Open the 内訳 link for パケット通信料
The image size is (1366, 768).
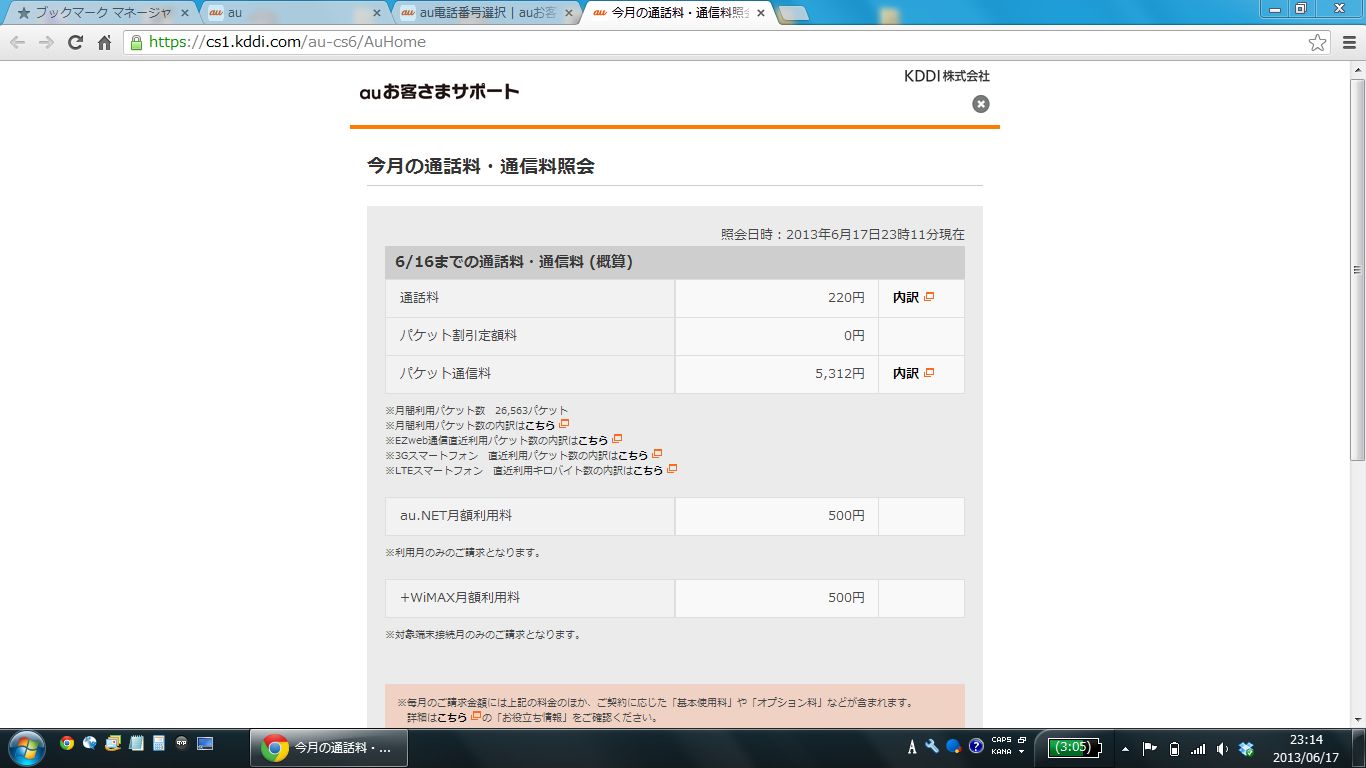tap(913, 374)
